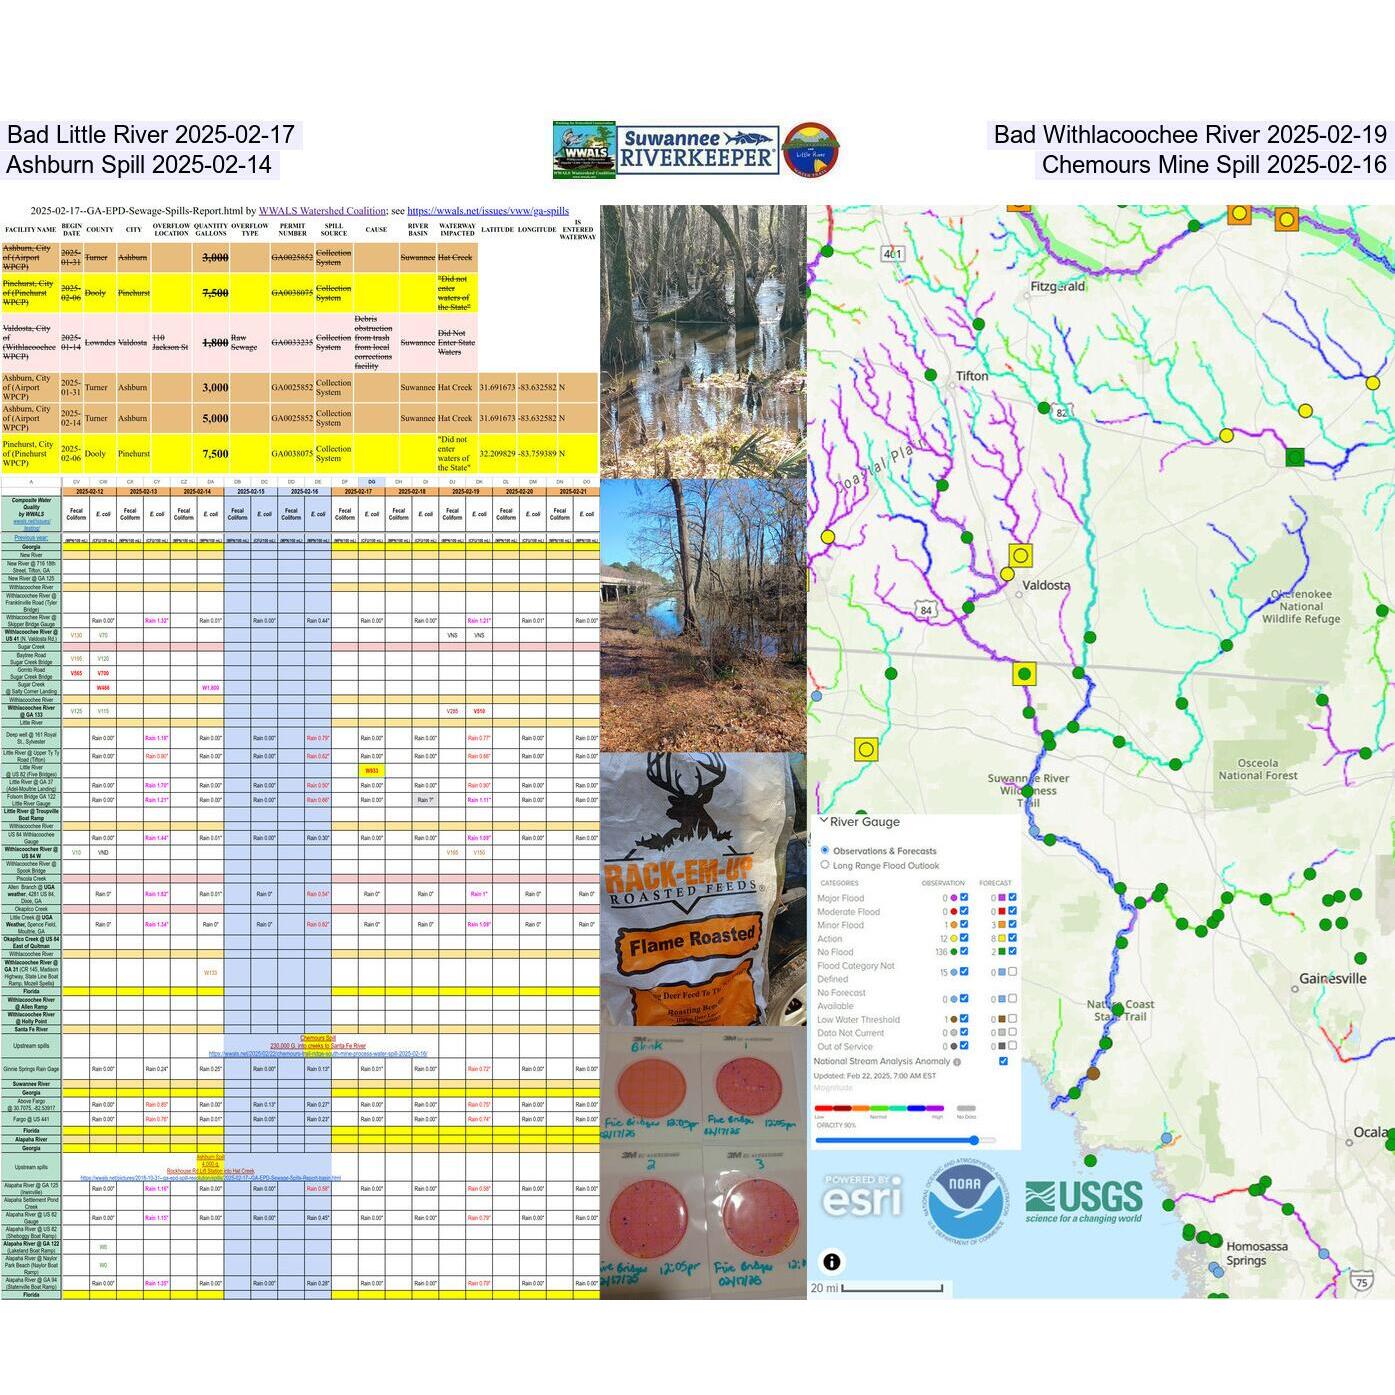This screenshot has height=1395, width=1395.
Task: Click the round Little River logo
Action: coord(810,151)
